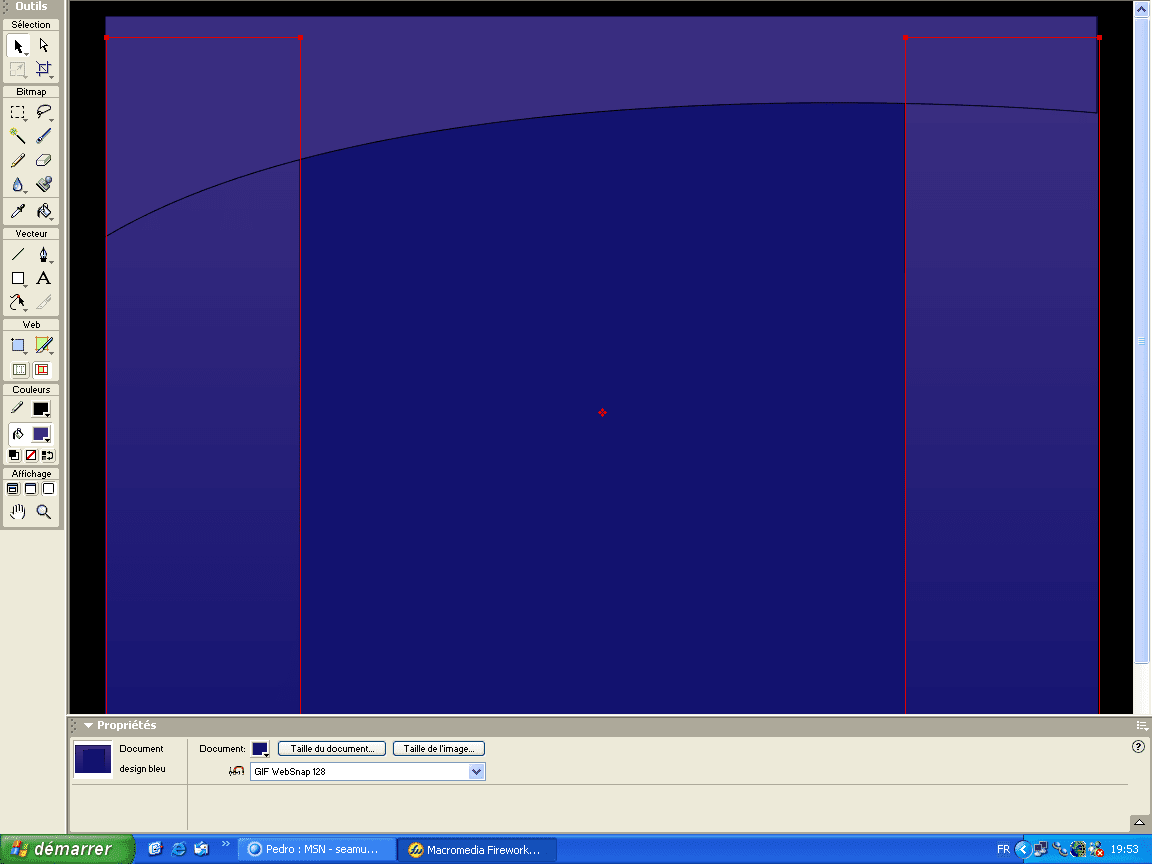Viewport: 1152px width, 864px height.
Task: Choose the Pen tool
Action: [43, 254]
